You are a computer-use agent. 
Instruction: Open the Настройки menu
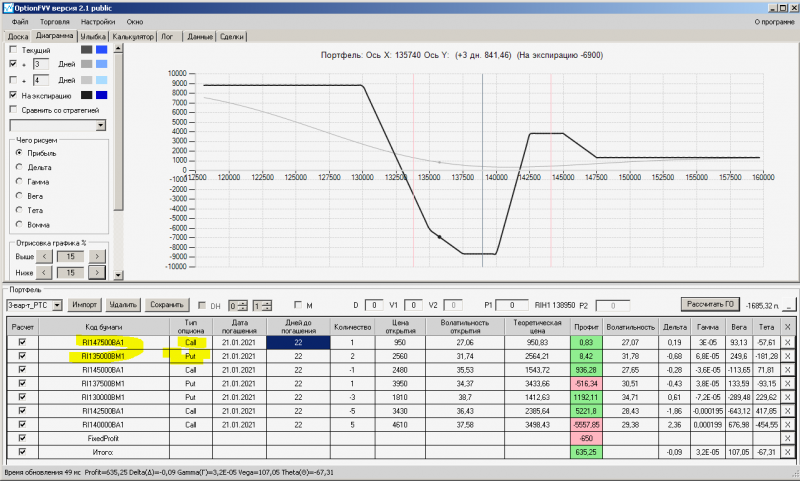click(98, 22)
